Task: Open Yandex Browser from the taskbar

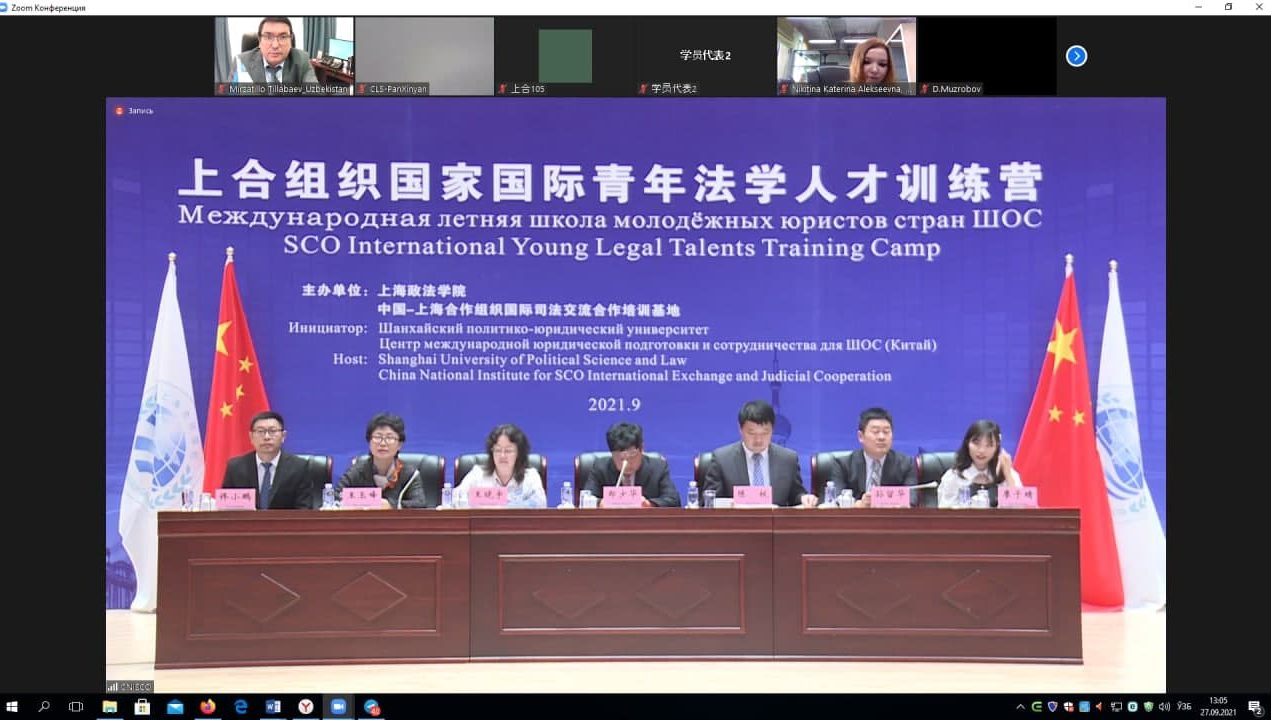Action: click(306, 707)
